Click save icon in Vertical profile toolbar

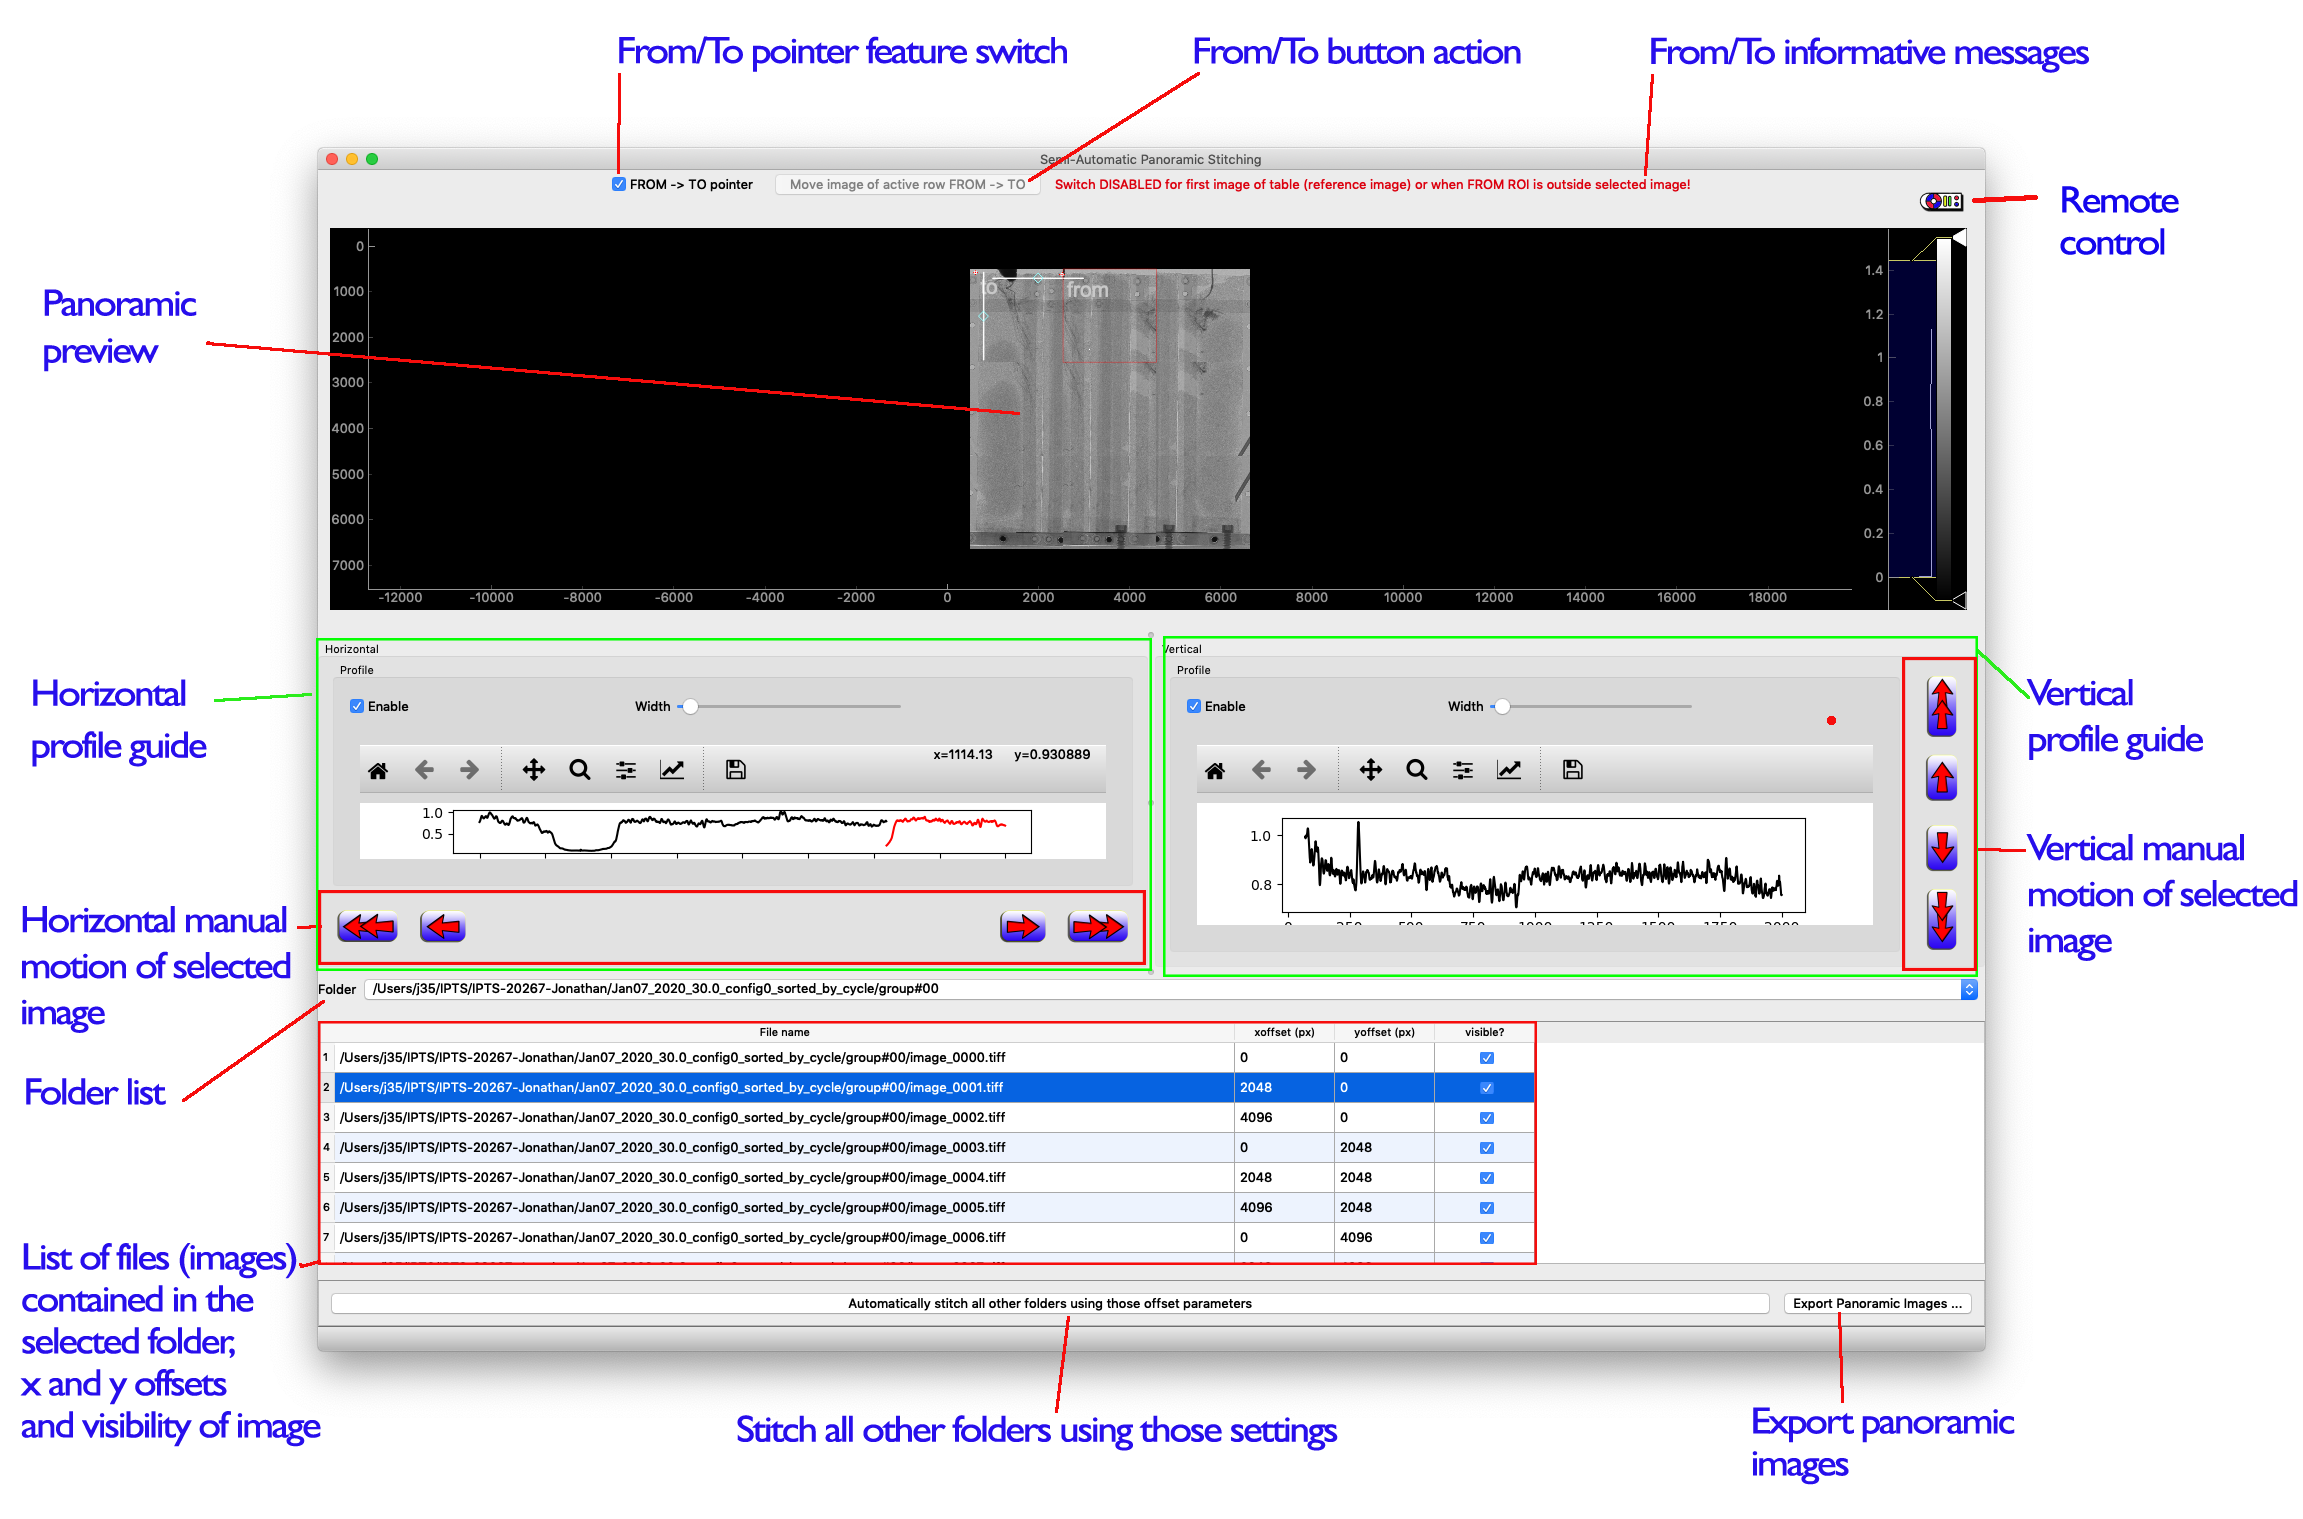click(x=1572, y=770)
